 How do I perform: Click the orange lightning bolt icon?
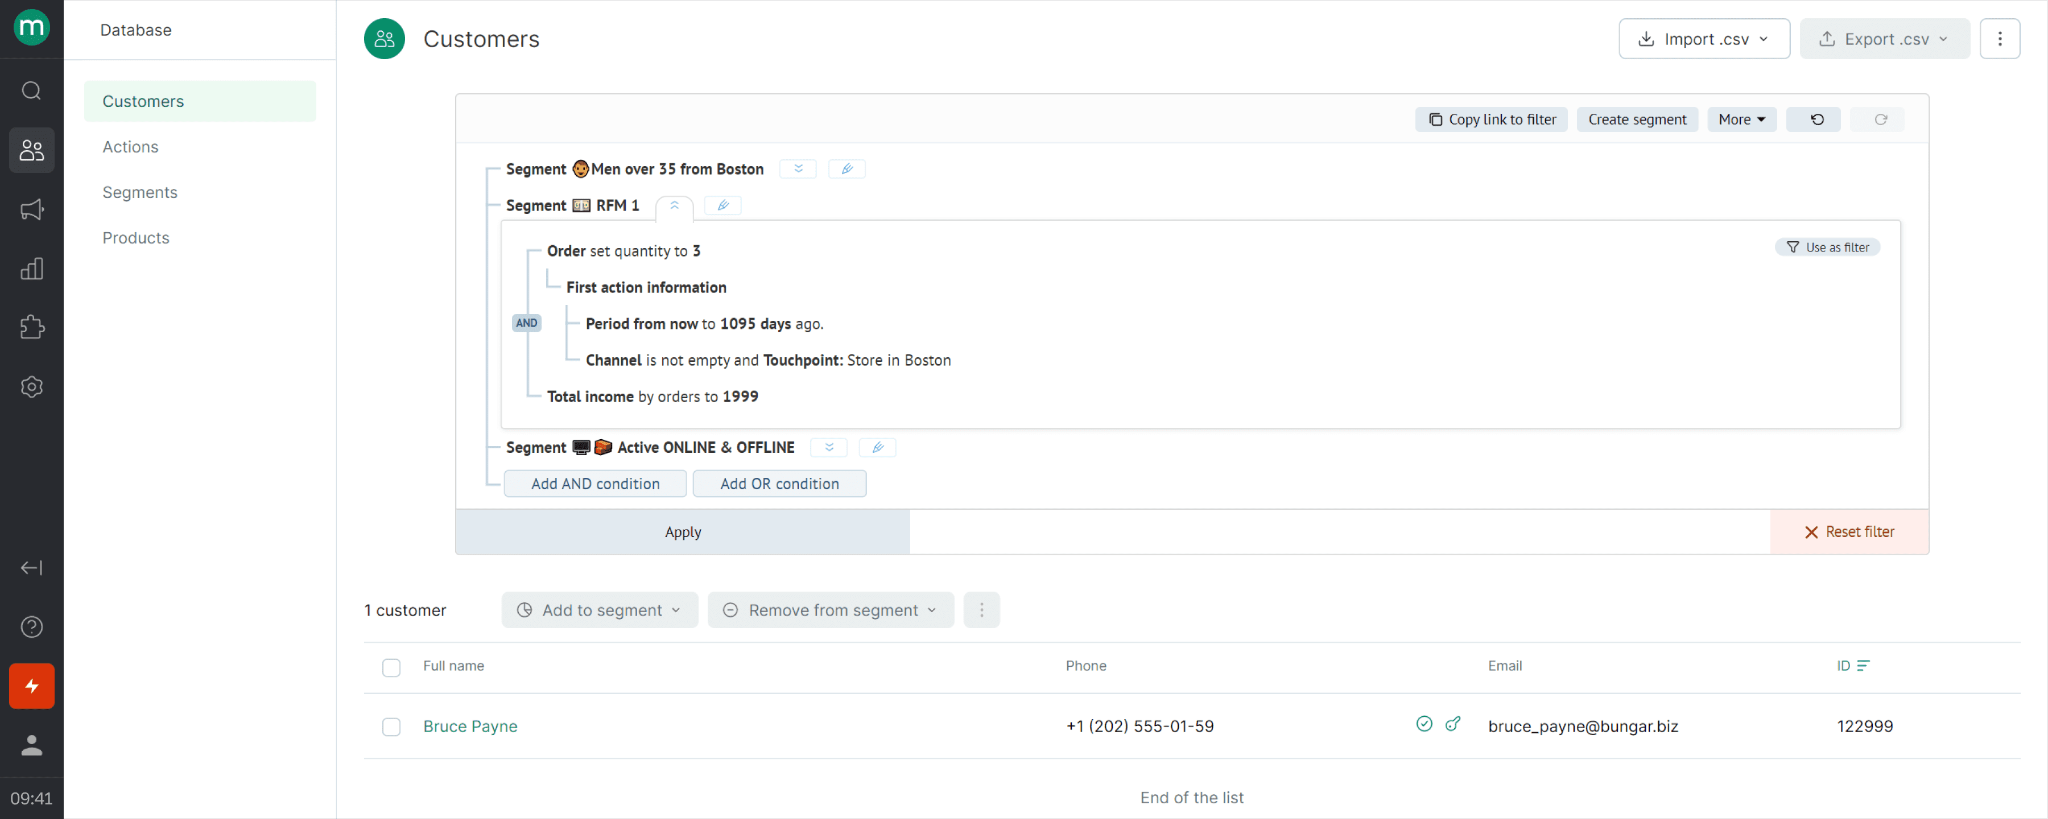click(x=32, y=686)
